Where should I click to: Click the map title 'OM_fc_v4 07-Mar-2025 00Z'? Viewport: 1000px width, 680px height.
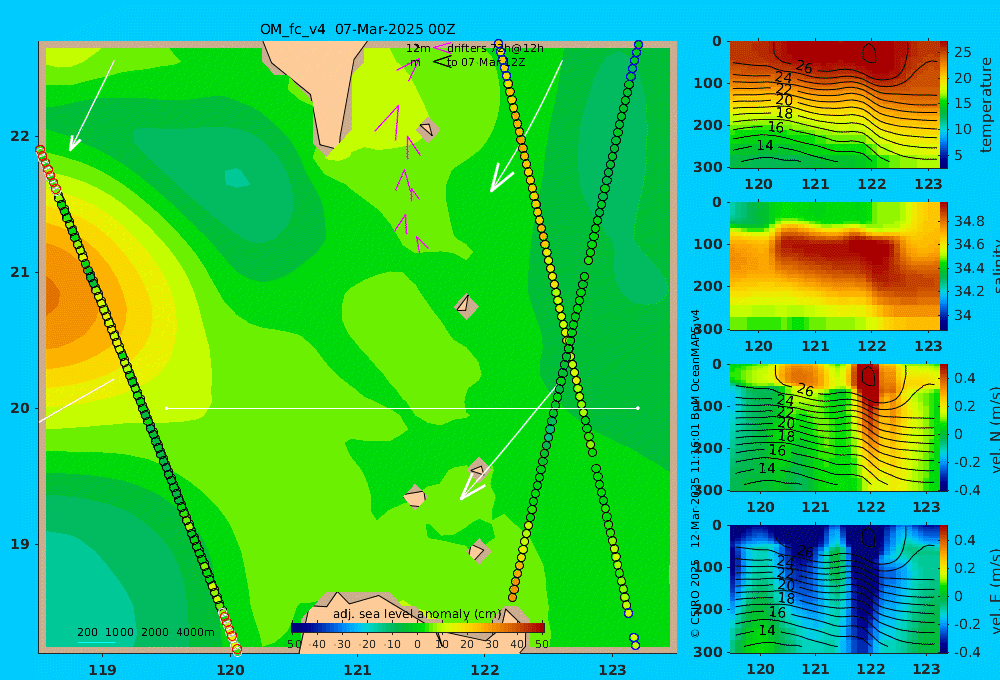tap(357, 29)
